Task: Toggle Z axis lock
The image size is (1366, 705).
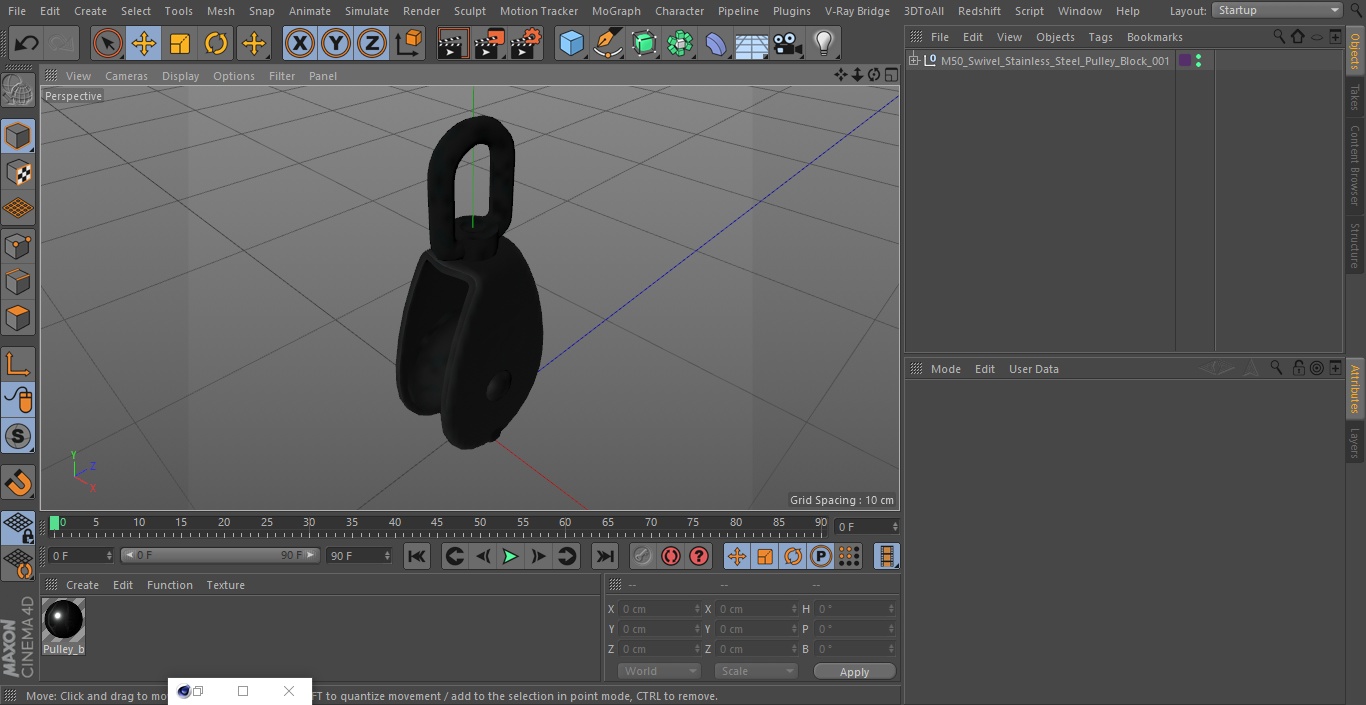Action: tap(372, 43)
